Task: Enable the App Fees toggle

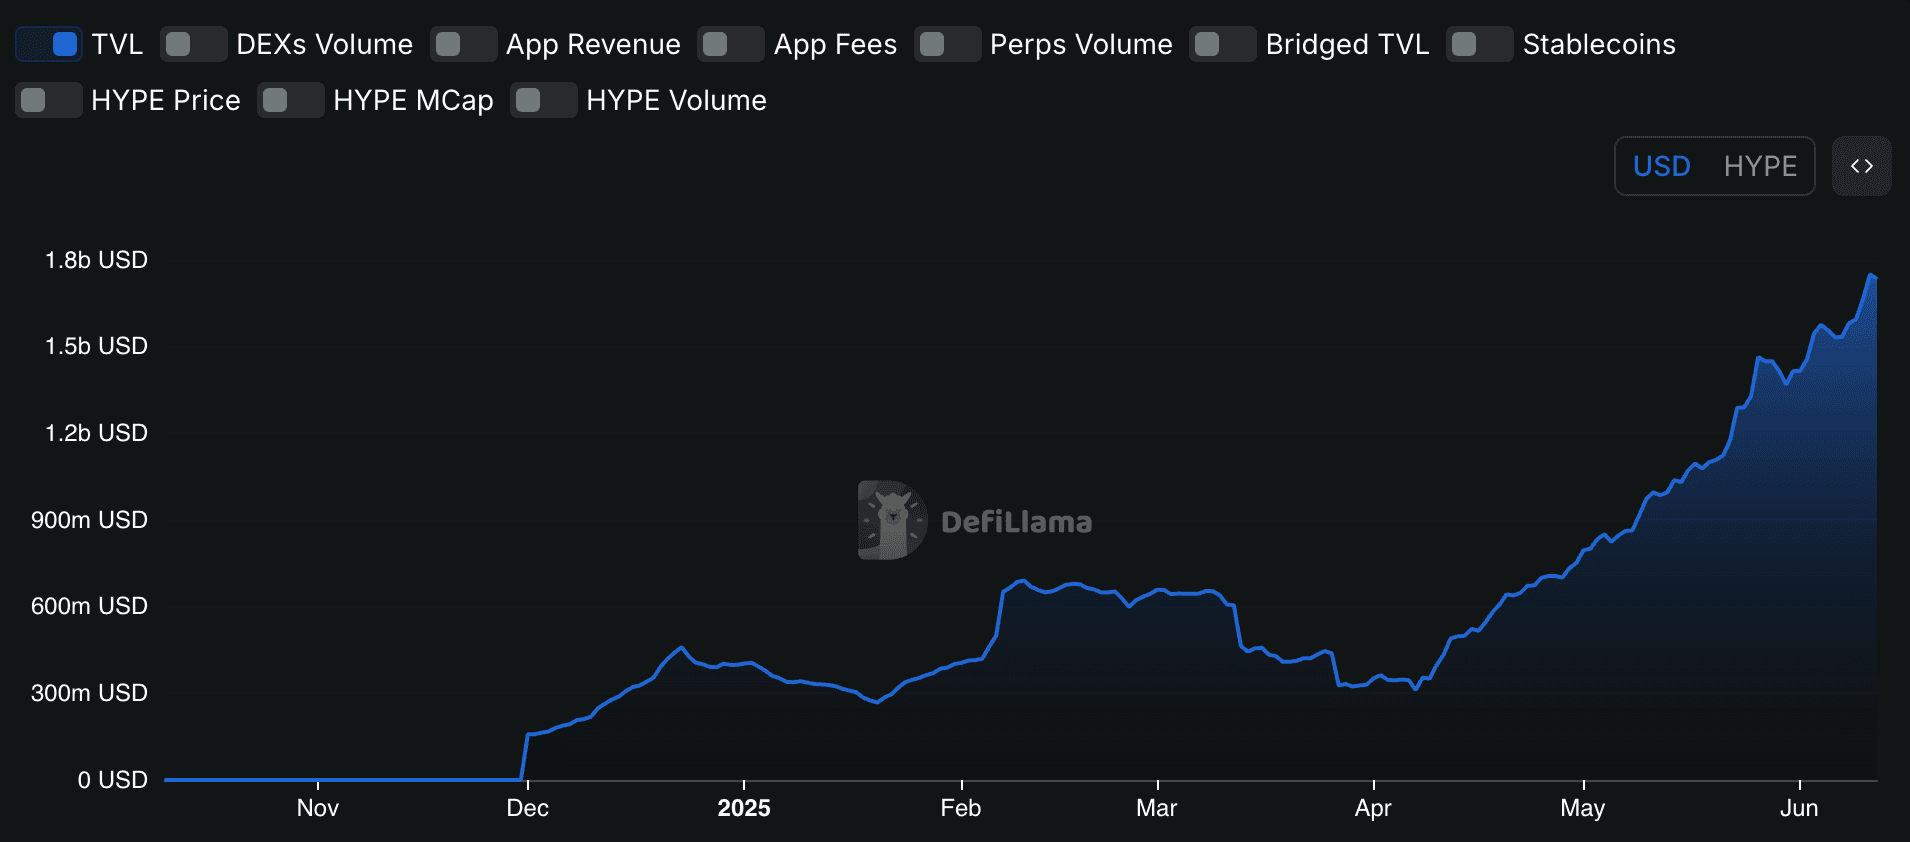Action: (730, 44)
